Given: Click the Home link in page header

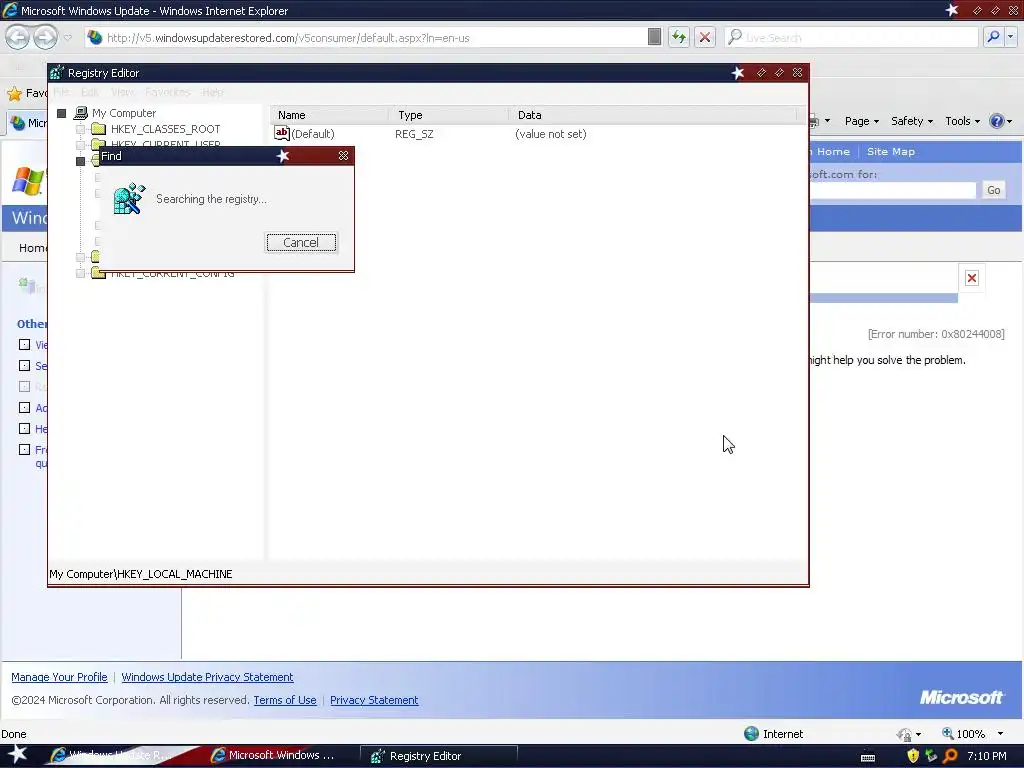Looking at the screenshot, I should click(x=833, y=152).
